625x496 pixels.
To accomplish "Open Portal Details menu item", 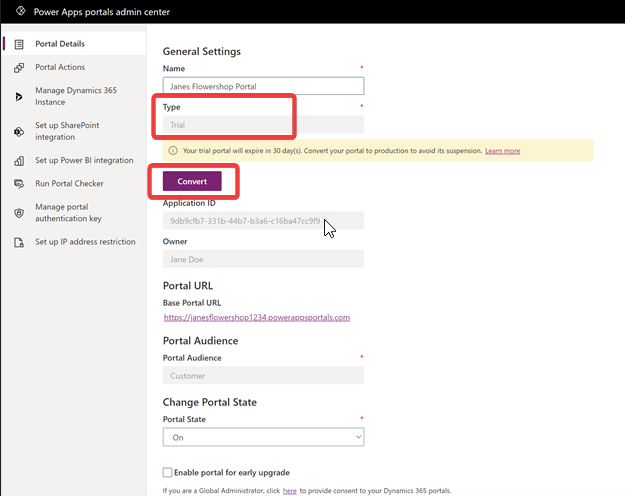I will tap(60, 44).
